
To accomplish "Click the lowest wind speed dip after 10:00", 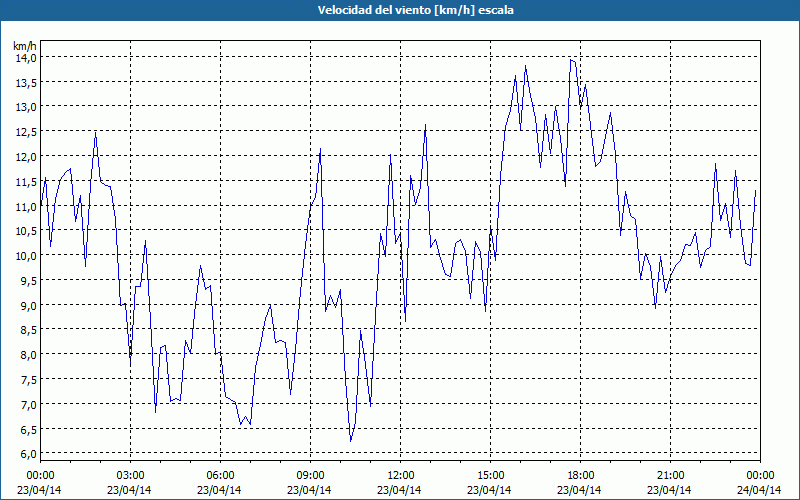I will (351, 441).
